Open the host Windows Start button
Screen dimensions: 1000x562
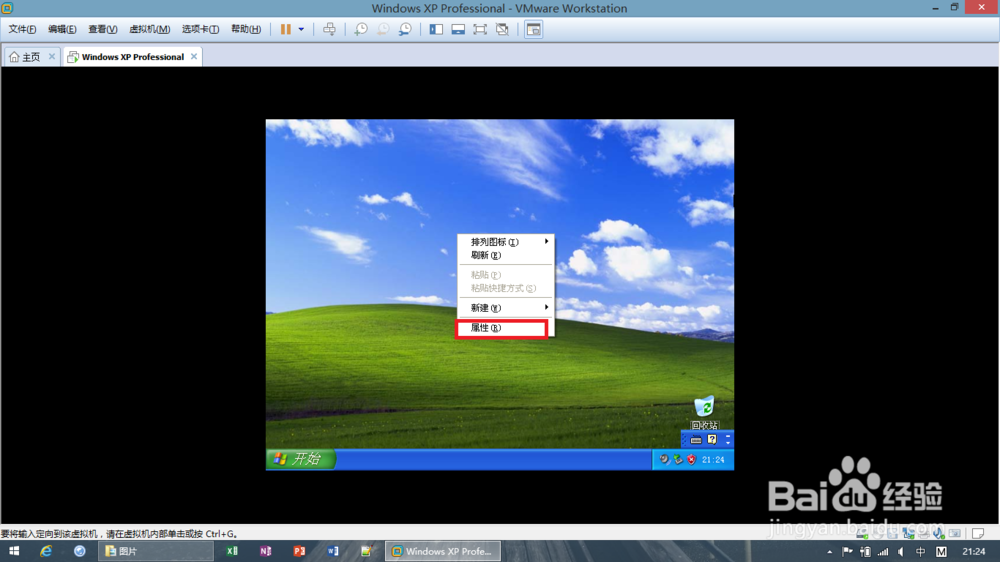pyautogui.click(x=13, y=551)
